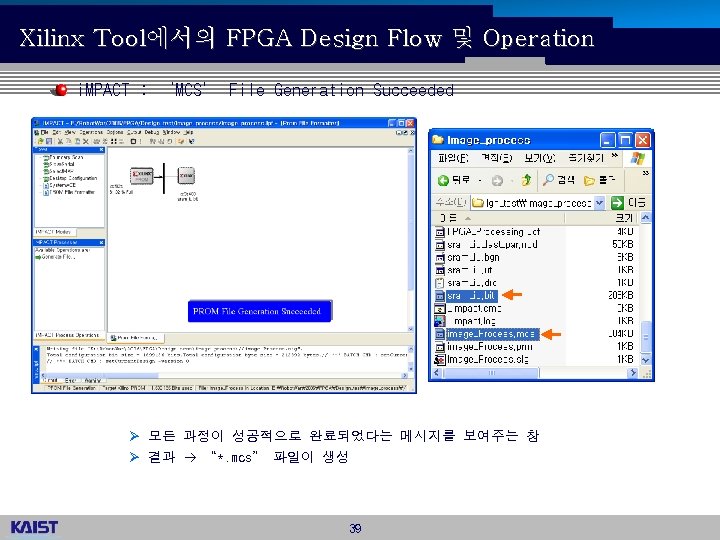Open the Explorer address bar dropdown
Image resolution: width=720 pixels, height=540 pixels.
(x=599, y=202)
